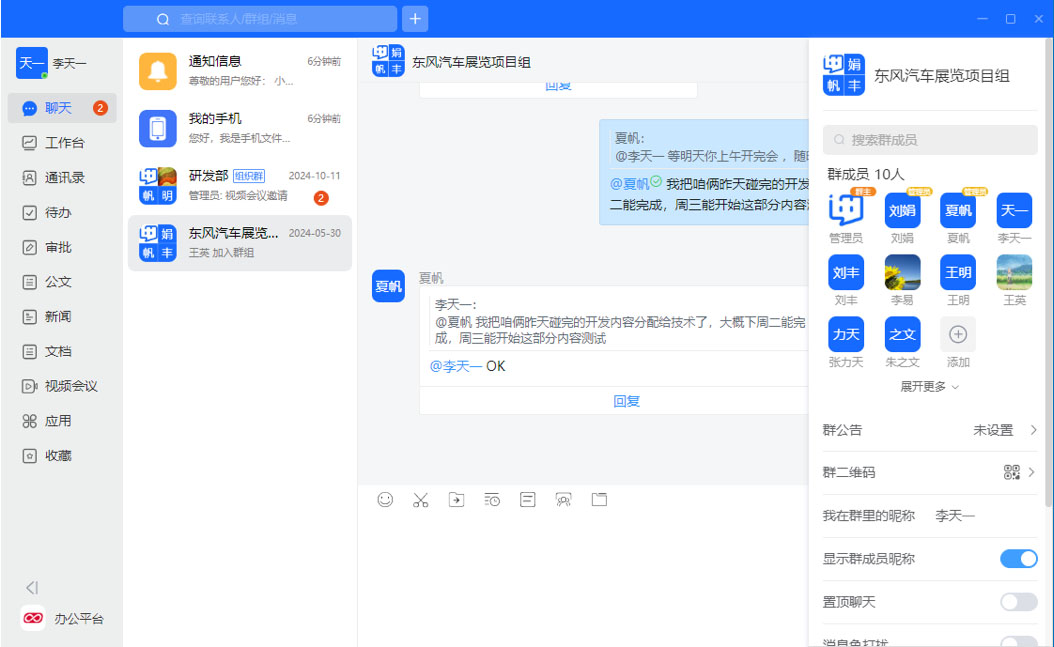Collapse the left sidebar navigation
1054x647 pixels.
(x=32, y=588)
